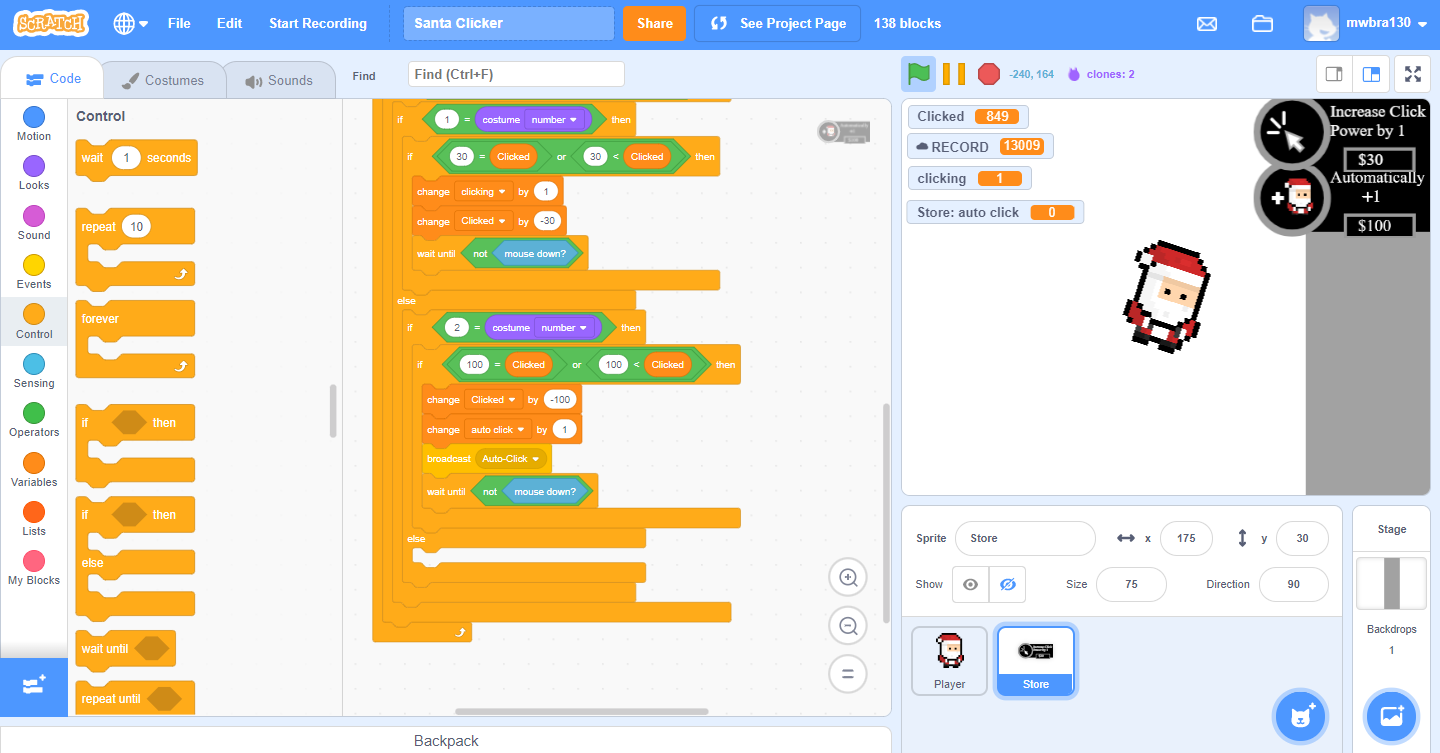Viewport: 1440px width, 753px height.
Task: Open the Backpack panel
Action: coord(446,741)
